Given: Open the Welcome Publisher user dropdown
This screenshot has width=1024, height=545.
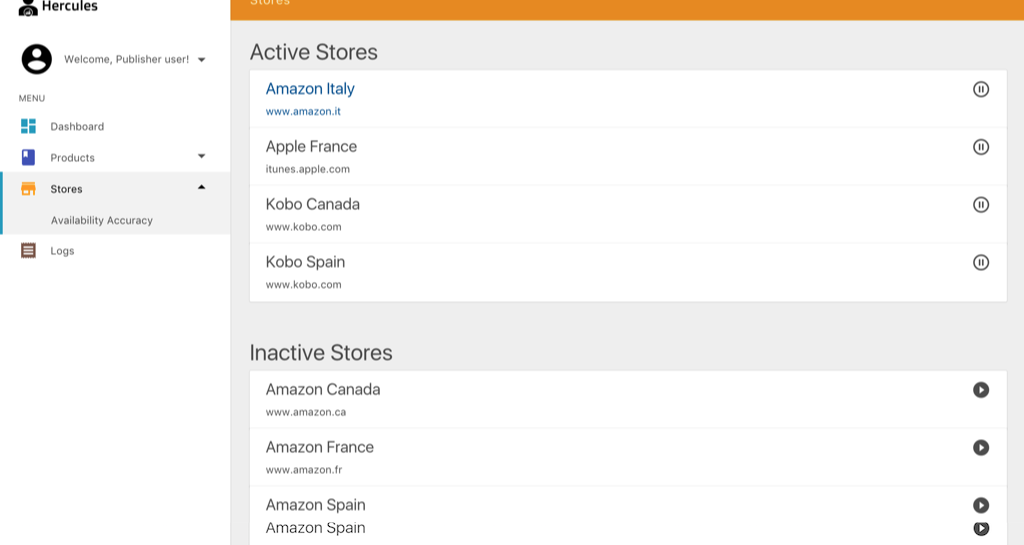Looking at the screenshot, I should (x=201, y=60).
